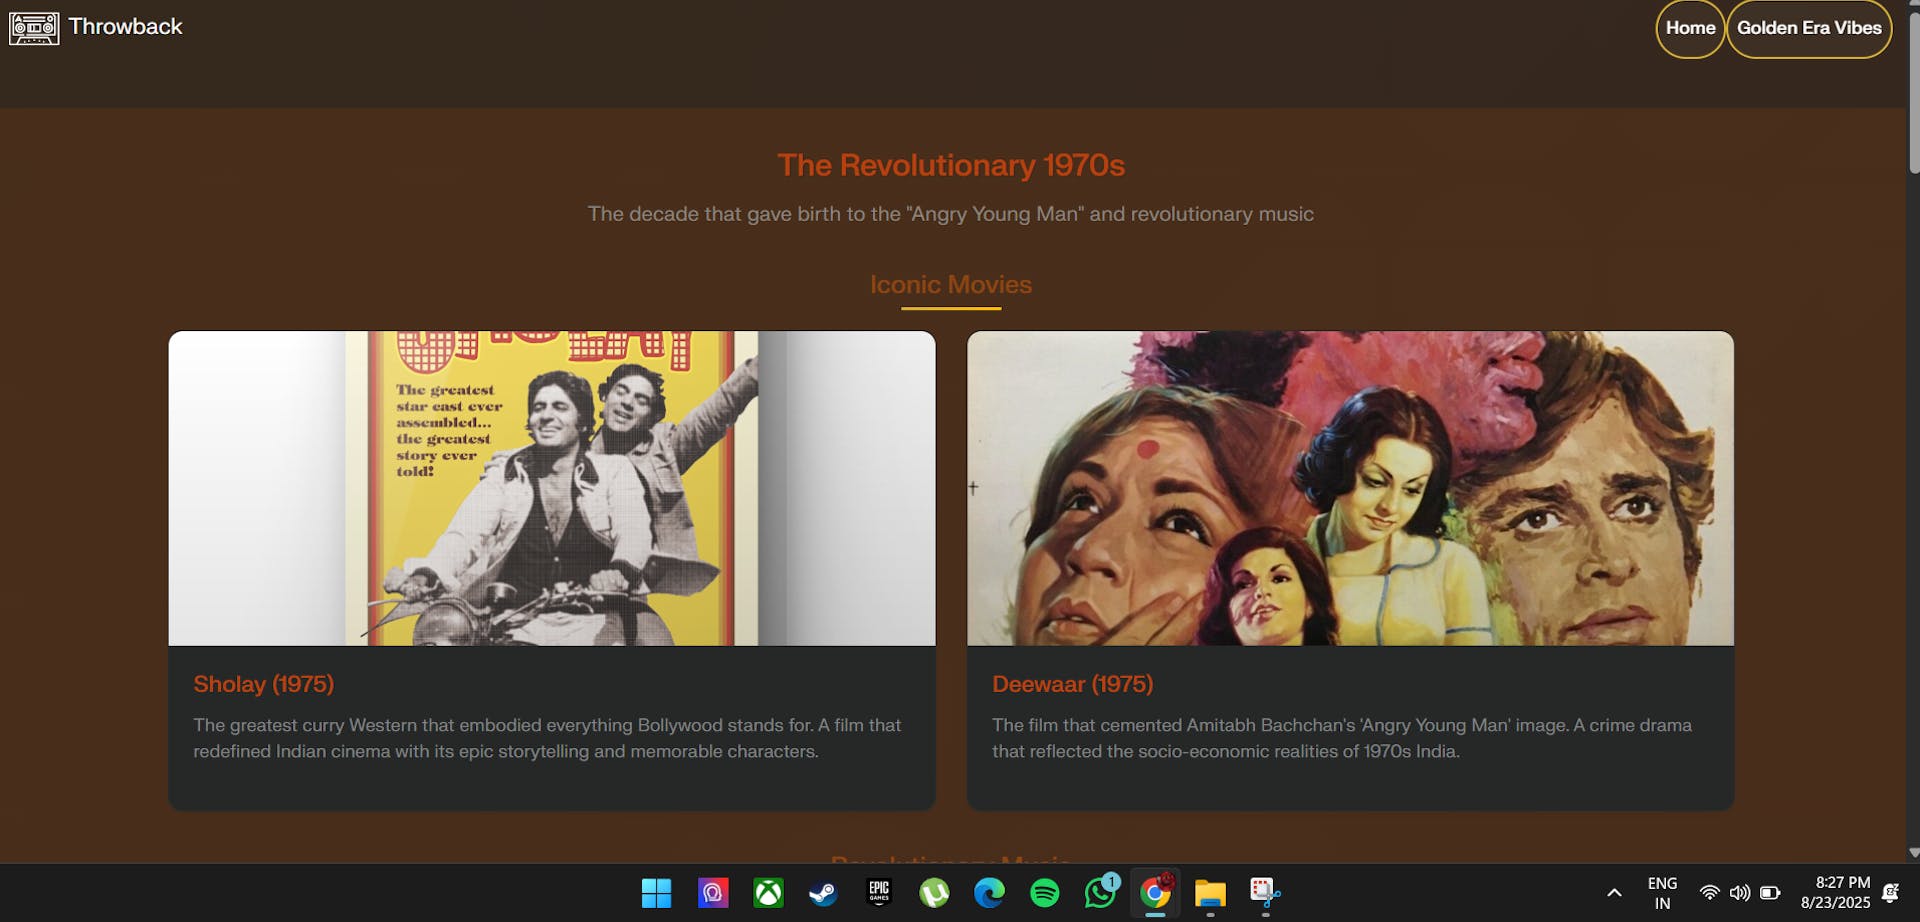Open Microsoft Edge from the taskbar
Viewport: 1920px width, 922px height.
coord(989,893)
